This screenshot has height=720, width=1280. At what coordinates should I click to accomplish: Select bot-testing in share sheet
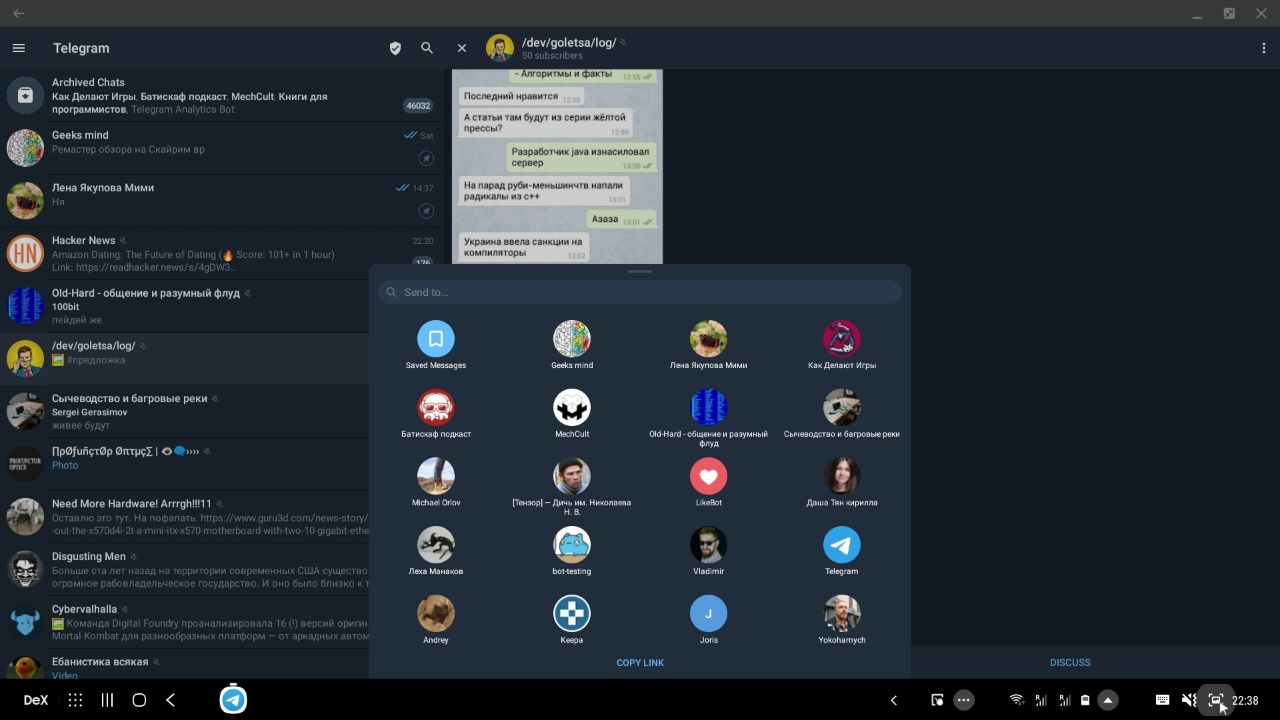(572, 552)
